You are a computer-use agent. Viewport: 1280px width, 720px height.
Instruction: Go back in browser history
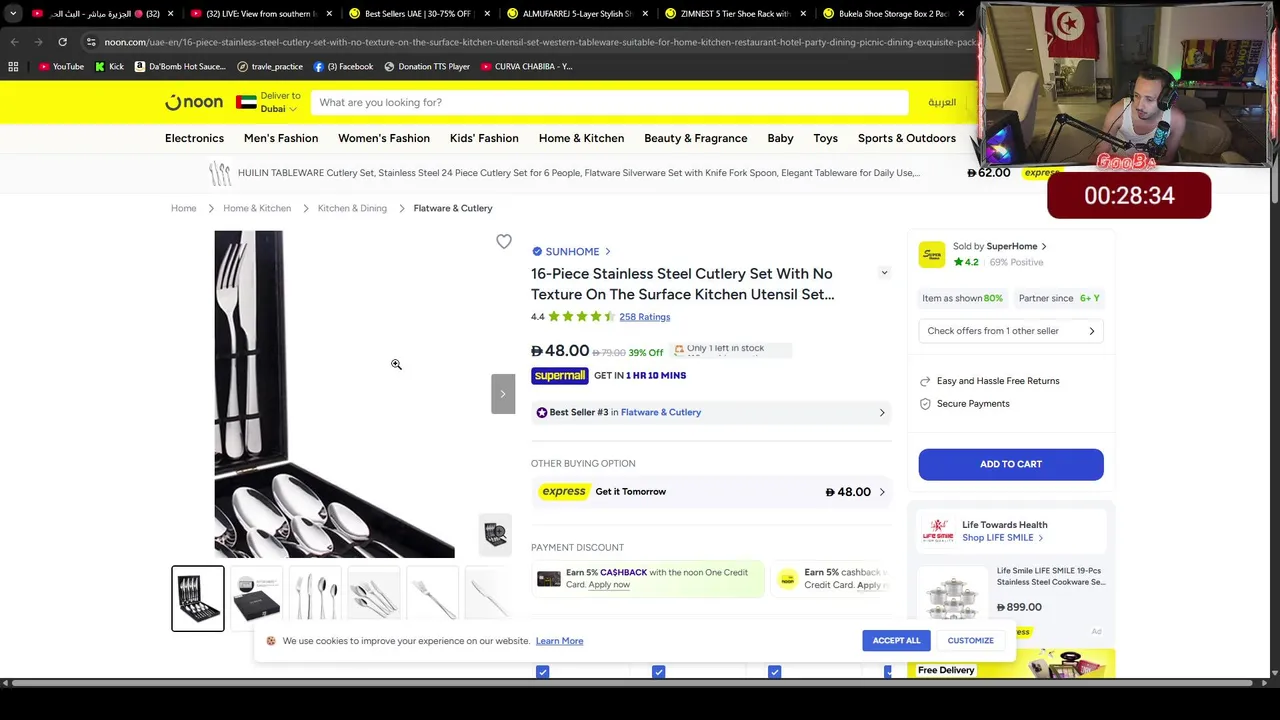coord(14,42)
